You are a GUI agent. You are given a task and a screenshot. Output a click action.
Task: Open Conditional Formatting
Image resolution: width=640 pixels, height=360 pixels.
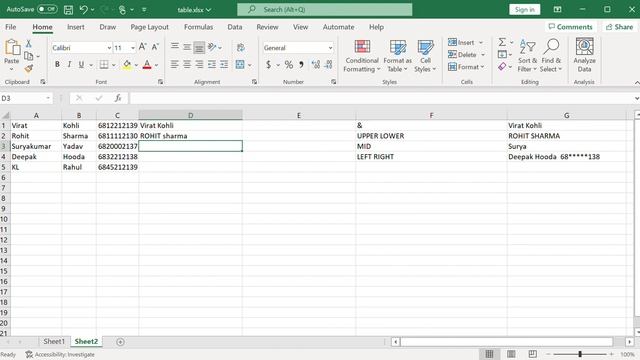click(362, 56)
